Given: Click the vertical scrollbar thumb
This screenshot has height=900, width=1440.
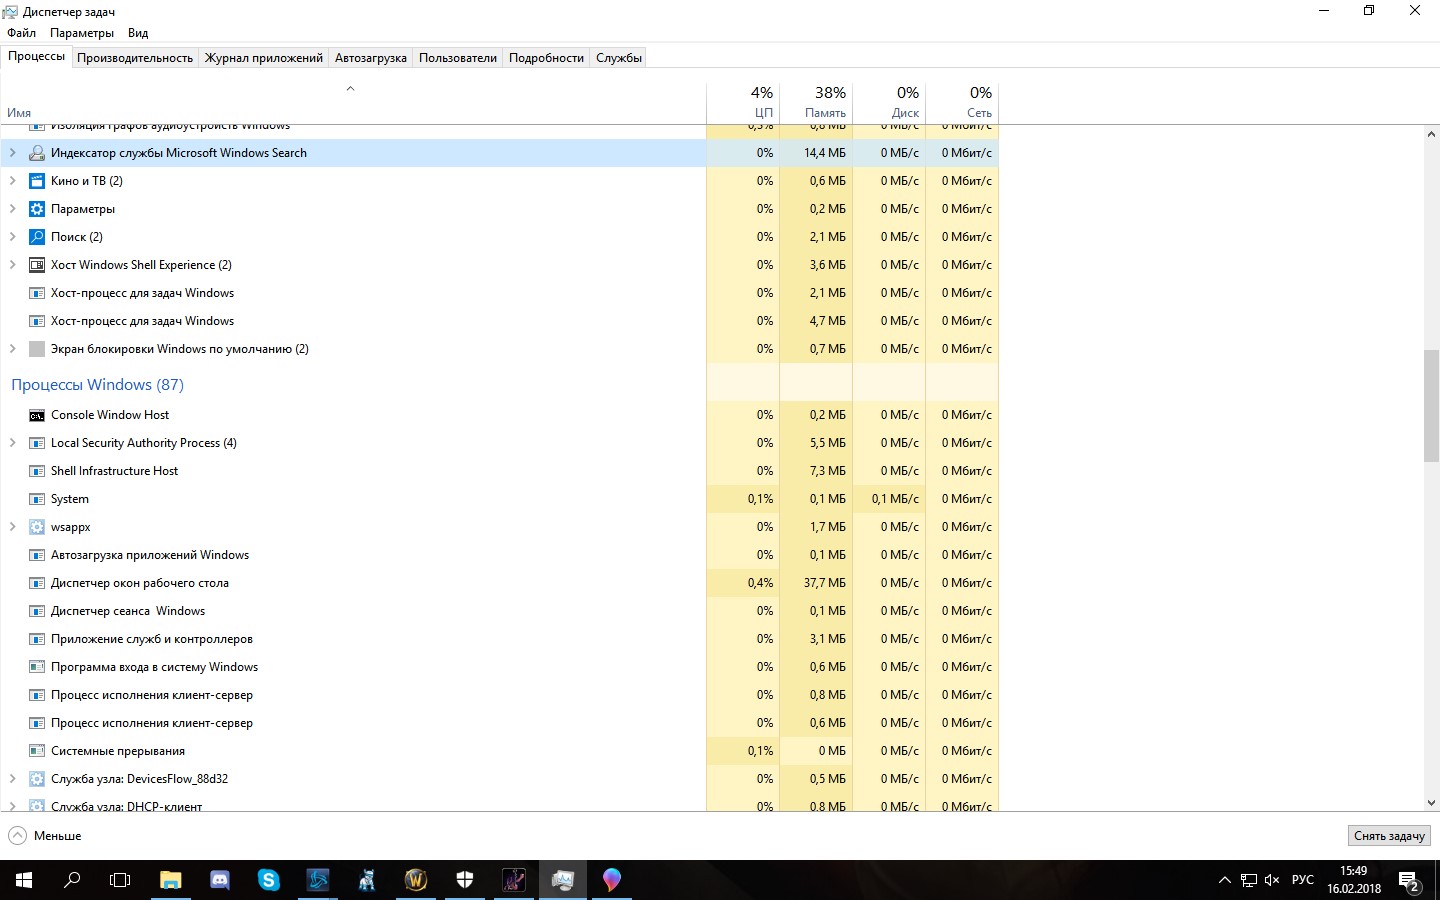Looking at the screenshot, I should tap(1431, 405).
